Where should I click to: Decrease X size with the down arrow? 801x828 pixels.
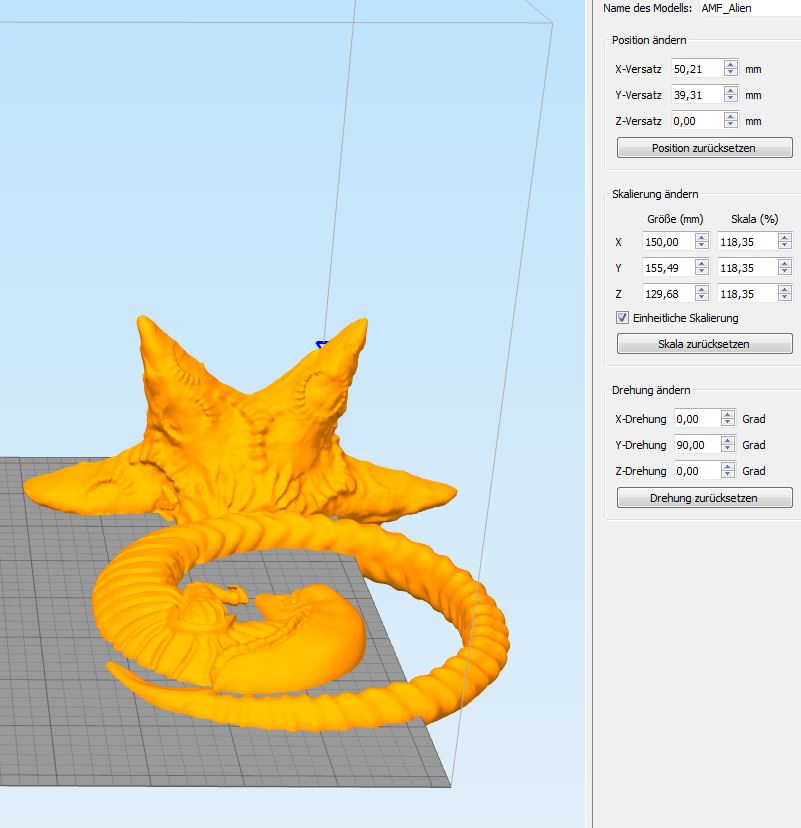(x=702, y=246)
